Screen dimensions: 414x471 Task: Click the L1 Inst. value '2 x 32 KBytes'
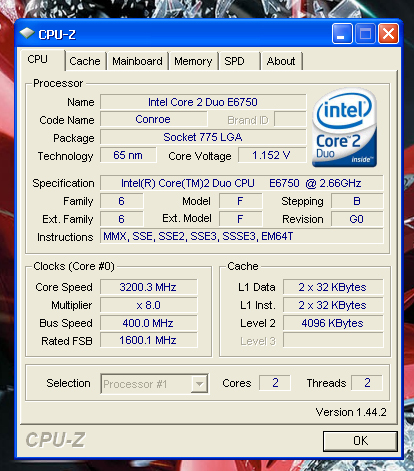coord(333,305)
